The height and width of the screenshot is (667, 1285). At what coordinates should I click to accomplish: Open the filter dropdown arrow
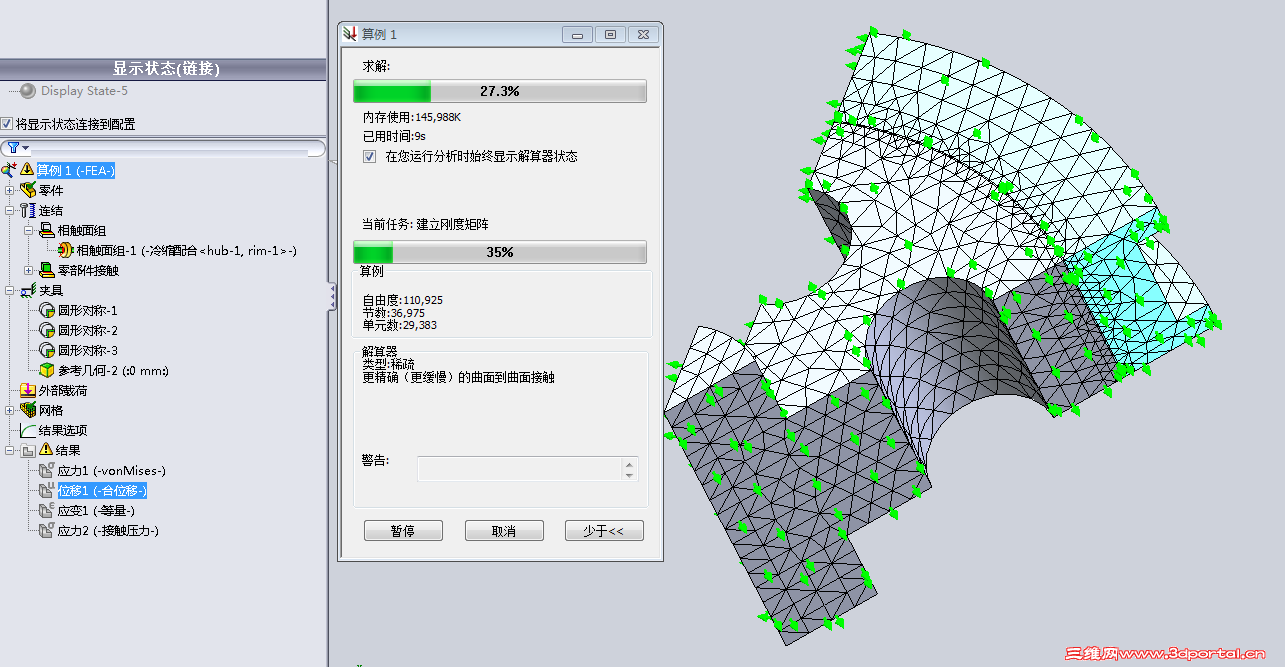26,149
